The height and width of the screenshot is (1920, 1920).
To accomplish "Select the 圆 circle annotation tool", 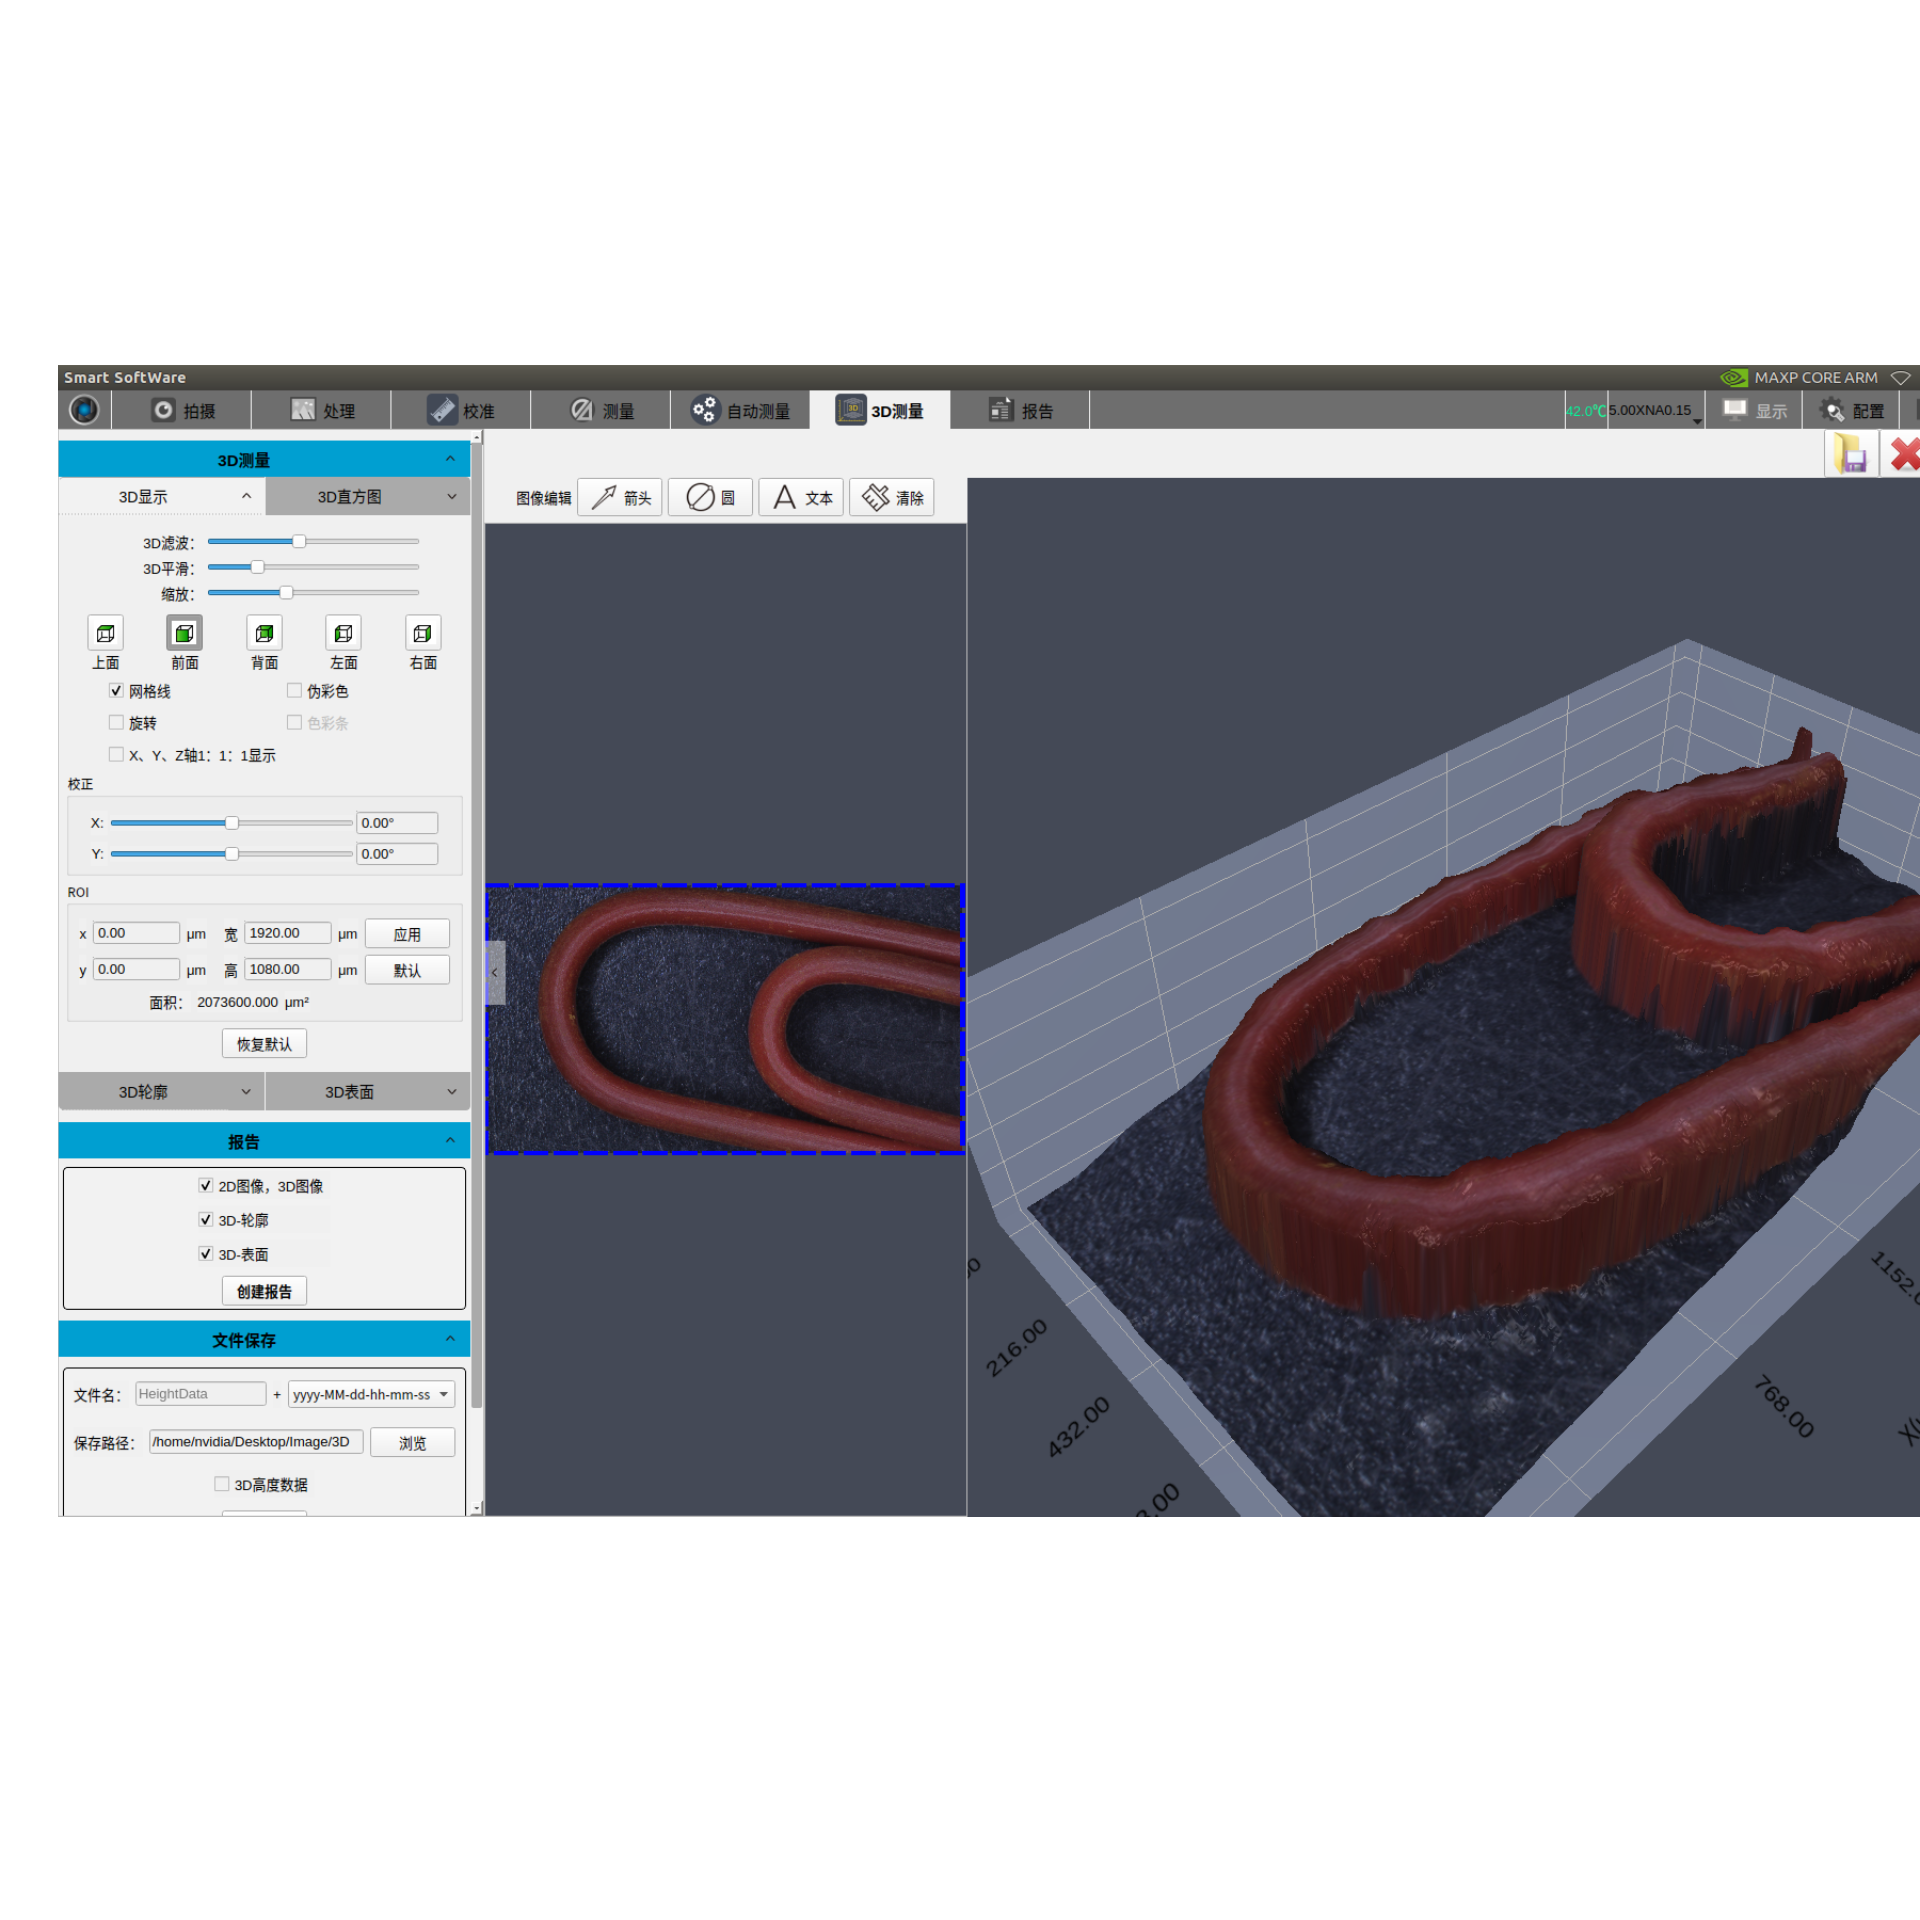I will (x=710, y=497).
